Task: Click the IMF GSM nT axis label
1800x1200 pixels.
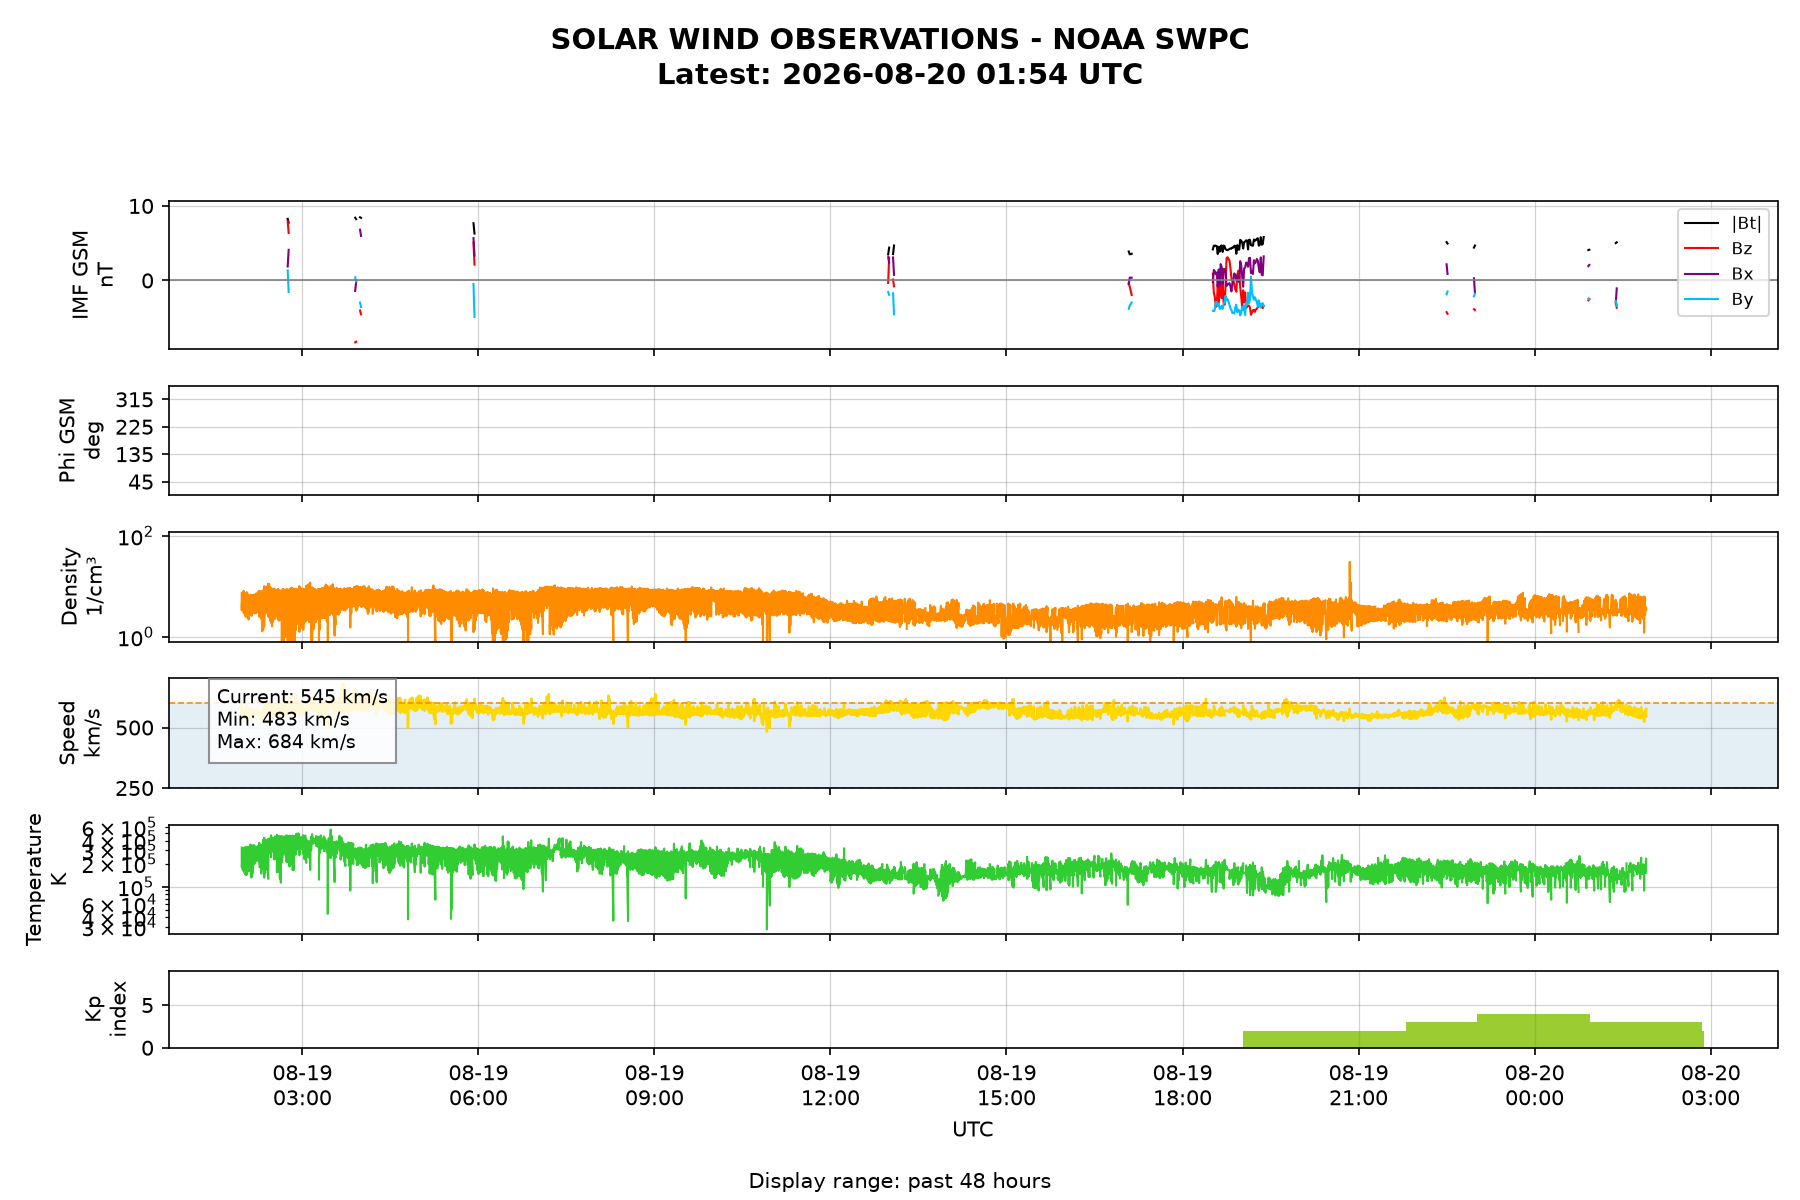Action: 93,275
